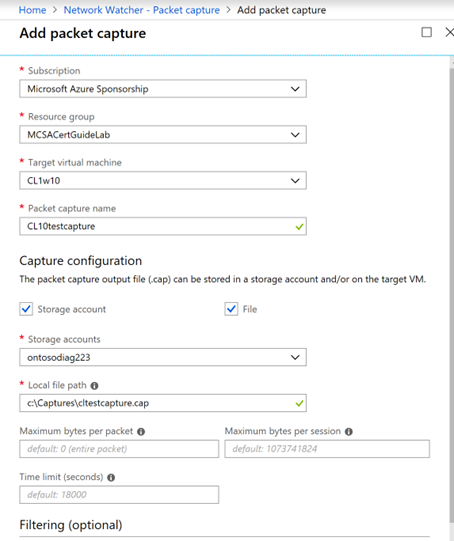This screenshot has height=541, width=454.
Task: Focus the Maximum bytes per packet field
Action: coord(119,449)
